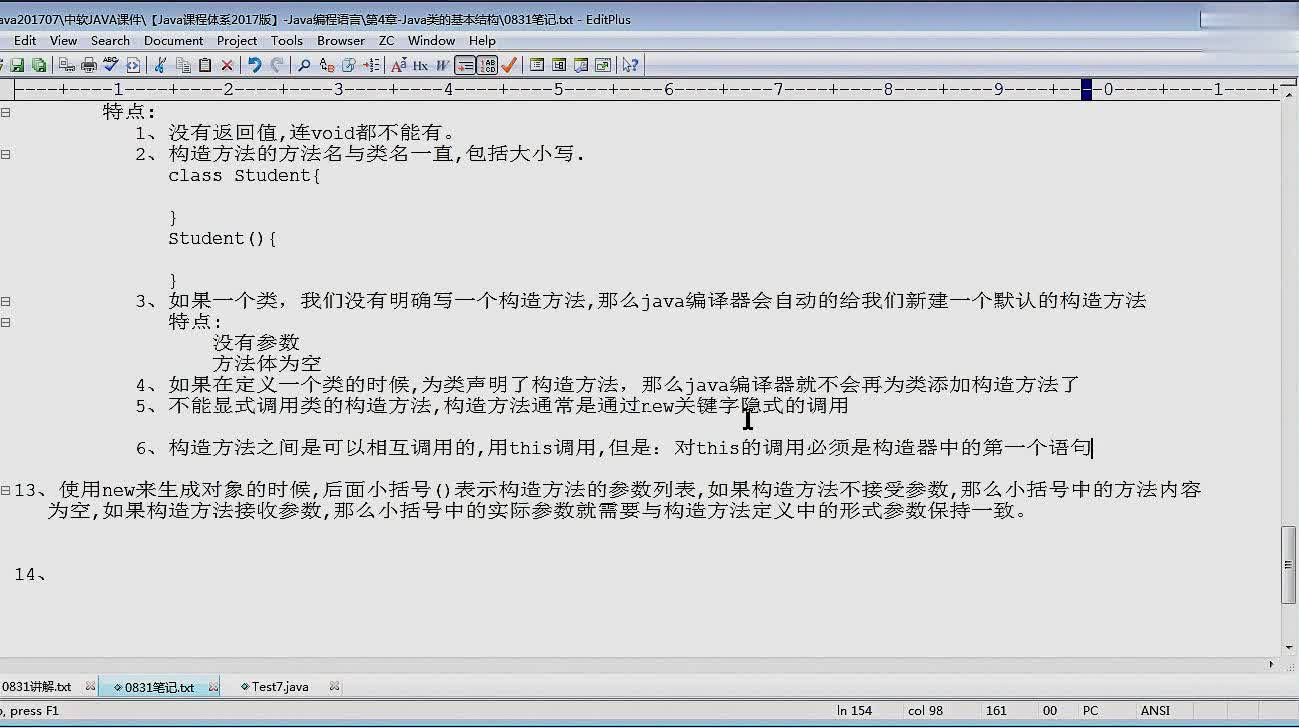Click the '方法体为空' line
This screenshot has height=728, width=1299.
click(x=266, y=364)
